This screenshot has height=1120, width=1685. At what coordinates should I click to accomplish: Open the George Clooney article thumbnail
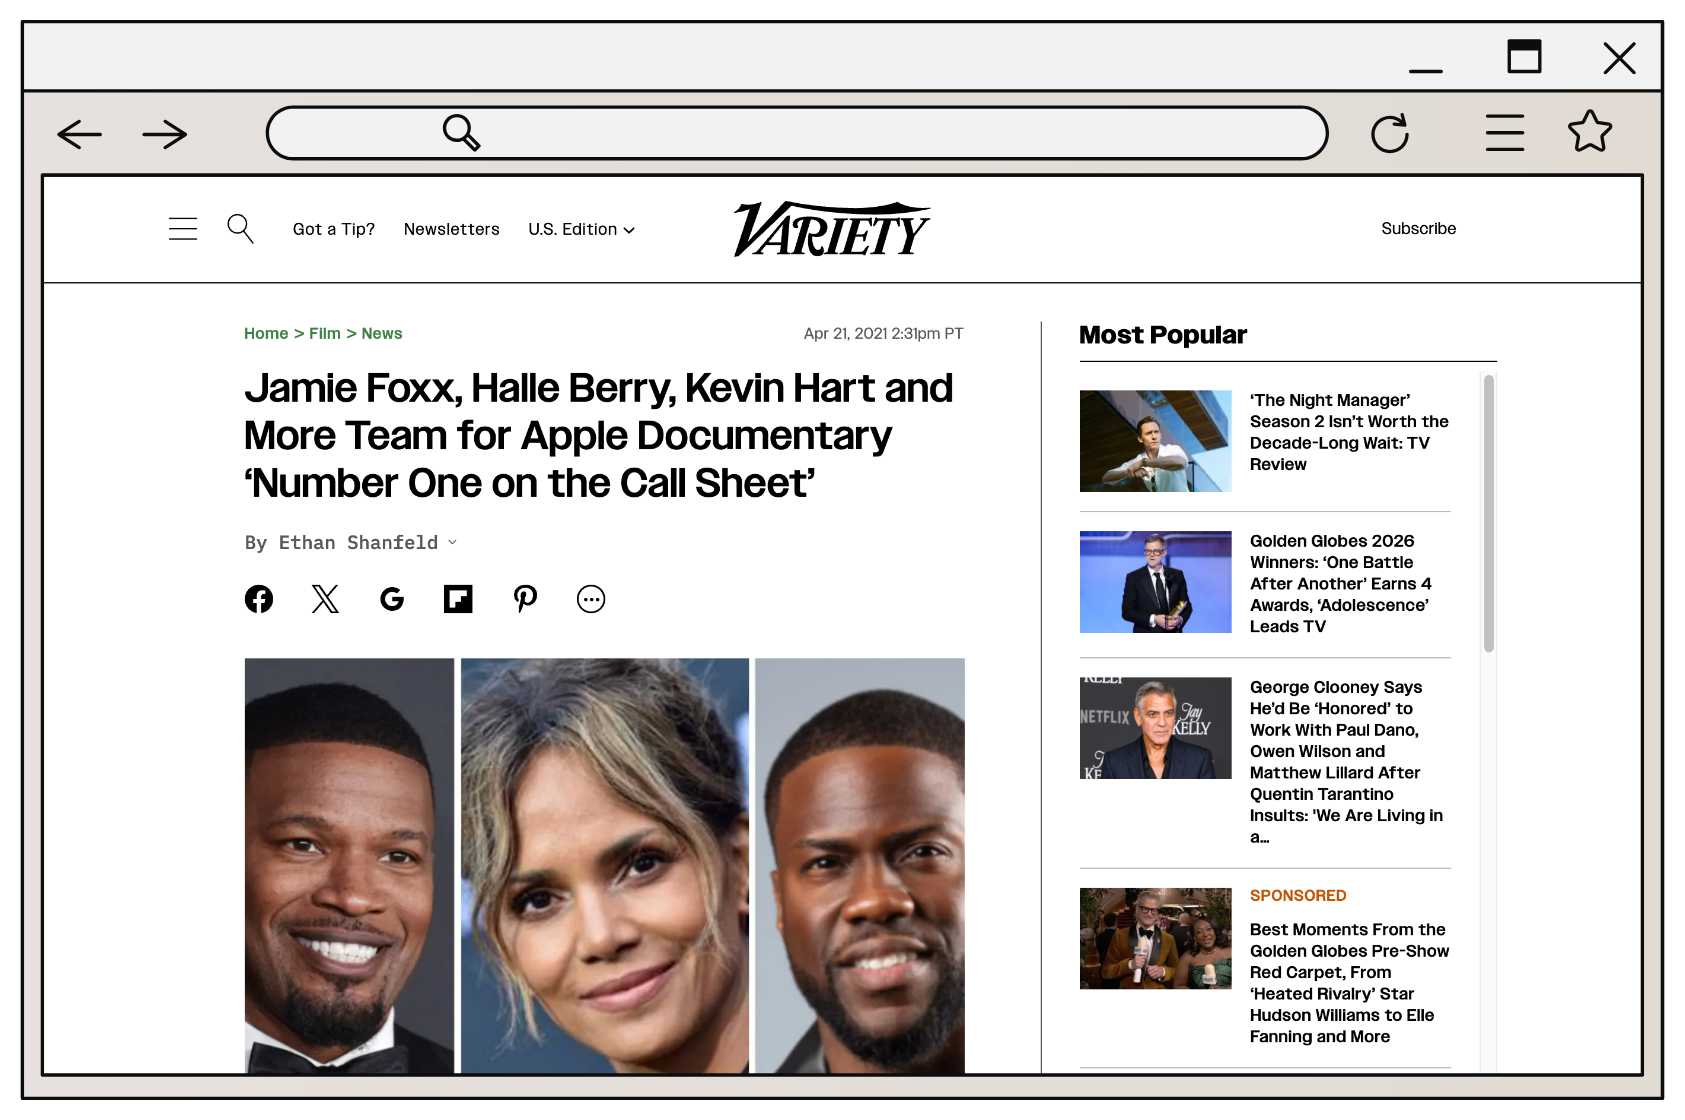coord(1155,727)
